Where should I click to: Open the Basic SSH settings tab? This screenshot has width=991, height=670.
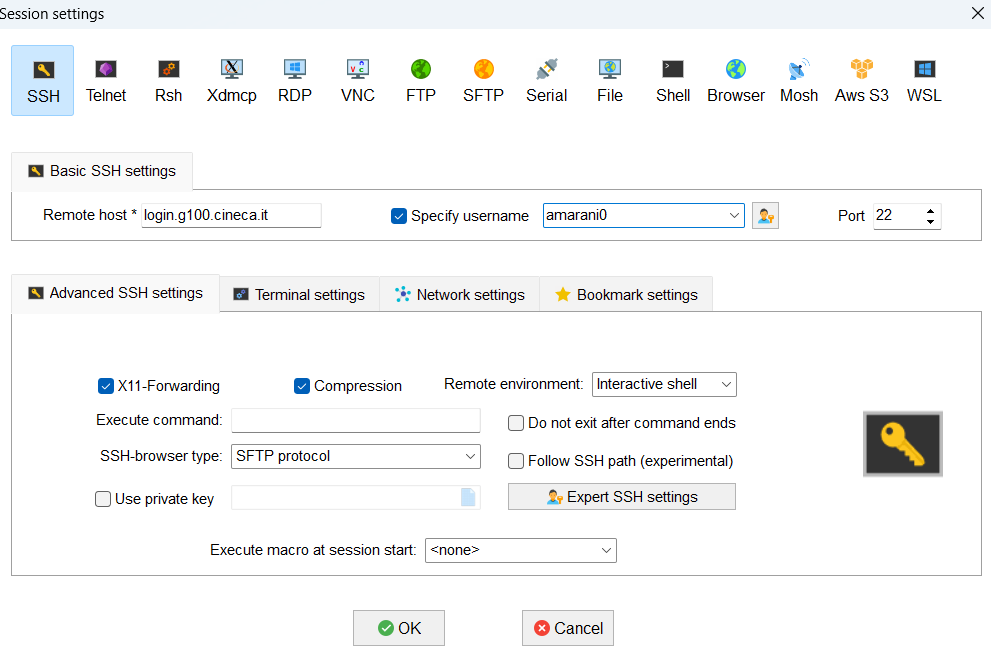coord(102,171)
